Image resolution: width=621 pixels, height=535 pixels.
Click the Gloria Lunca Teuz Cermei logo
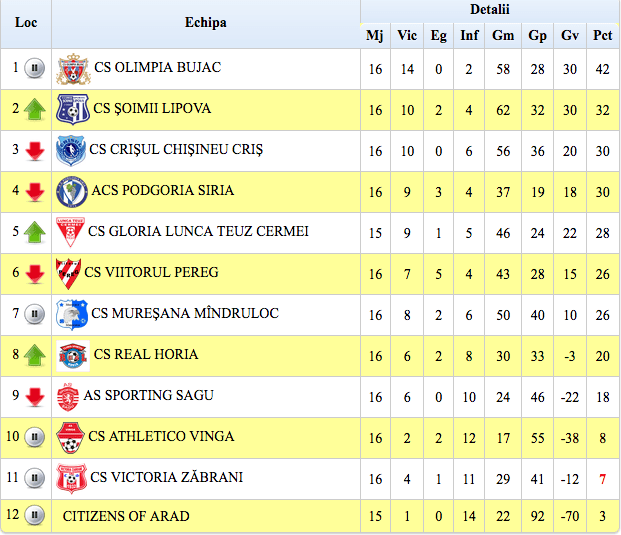(x=69, y=232)
